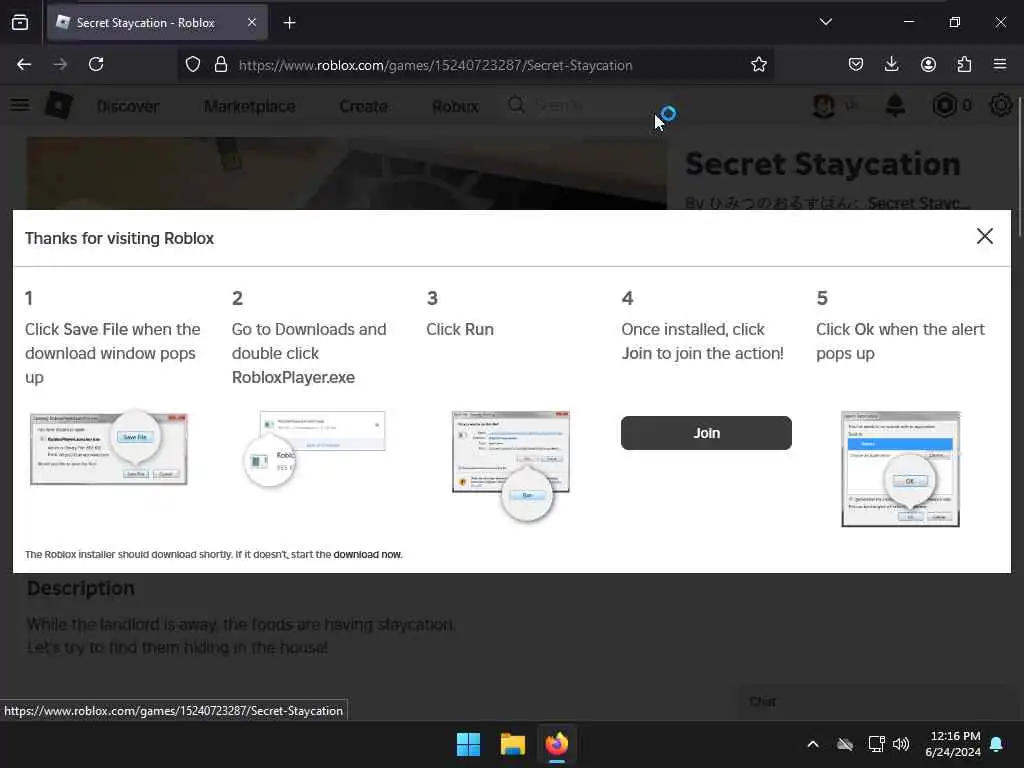
Task: Bookmark this page with the star
Action: click(x=758, y=65)
